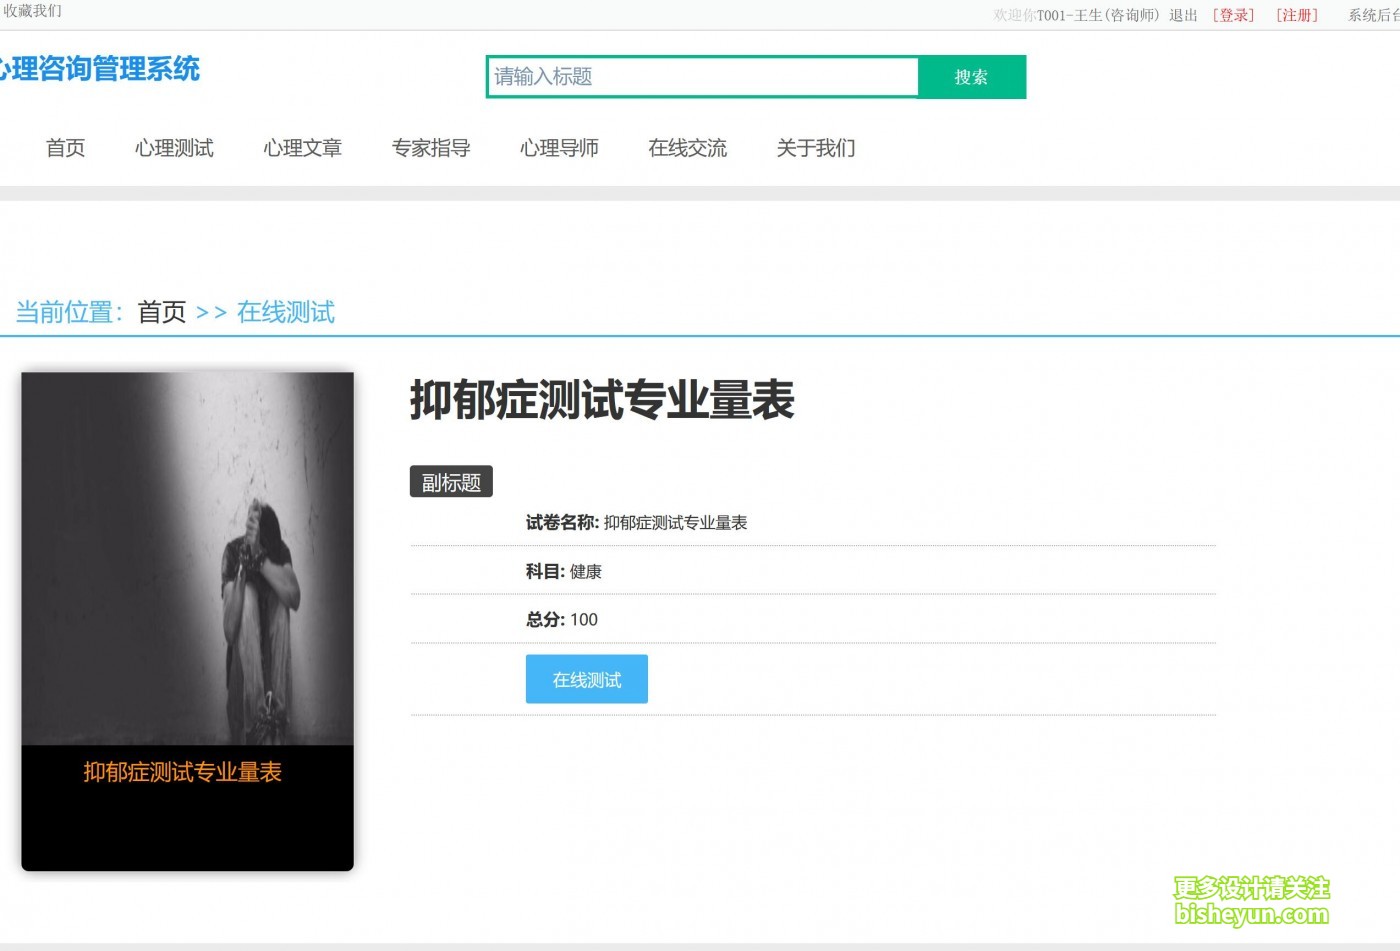Image resolution: width=1400 pixels, height=951 pixels.
Task: Click 首页 in the breadcrumb
Action: tap(162, 312)
